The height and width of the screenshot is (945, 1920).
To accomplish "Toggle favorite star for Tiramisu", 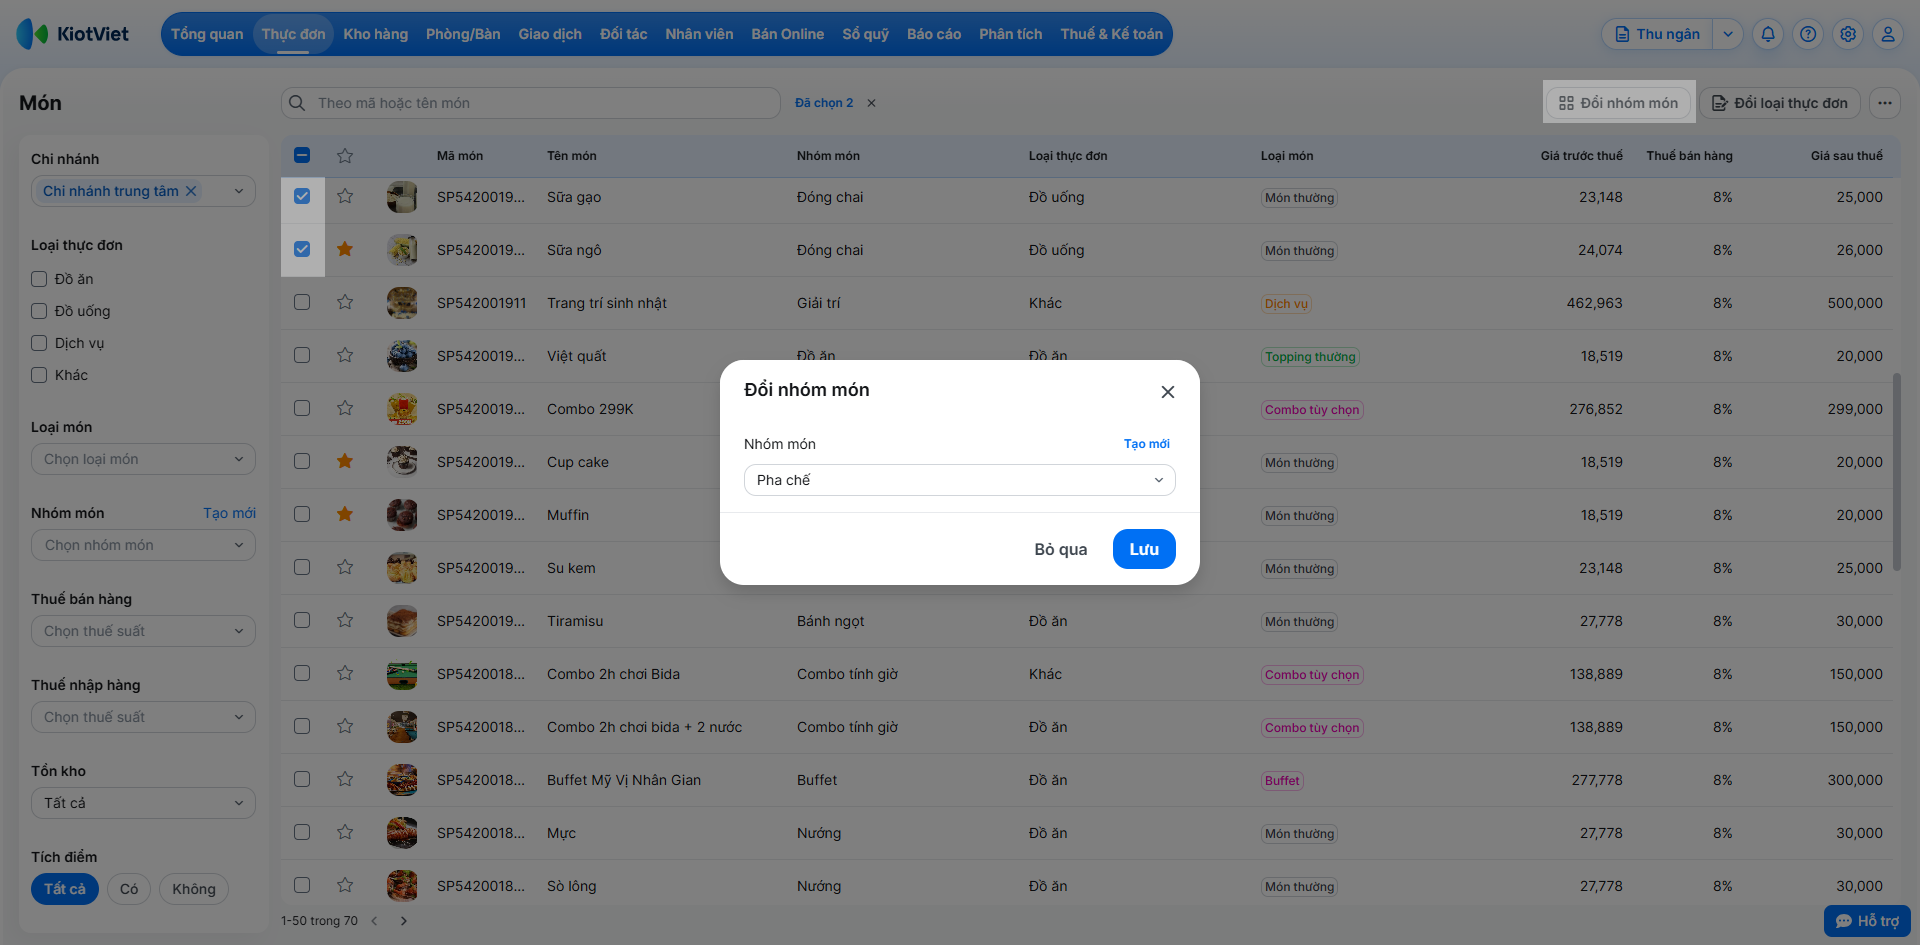I will [345, 620].
